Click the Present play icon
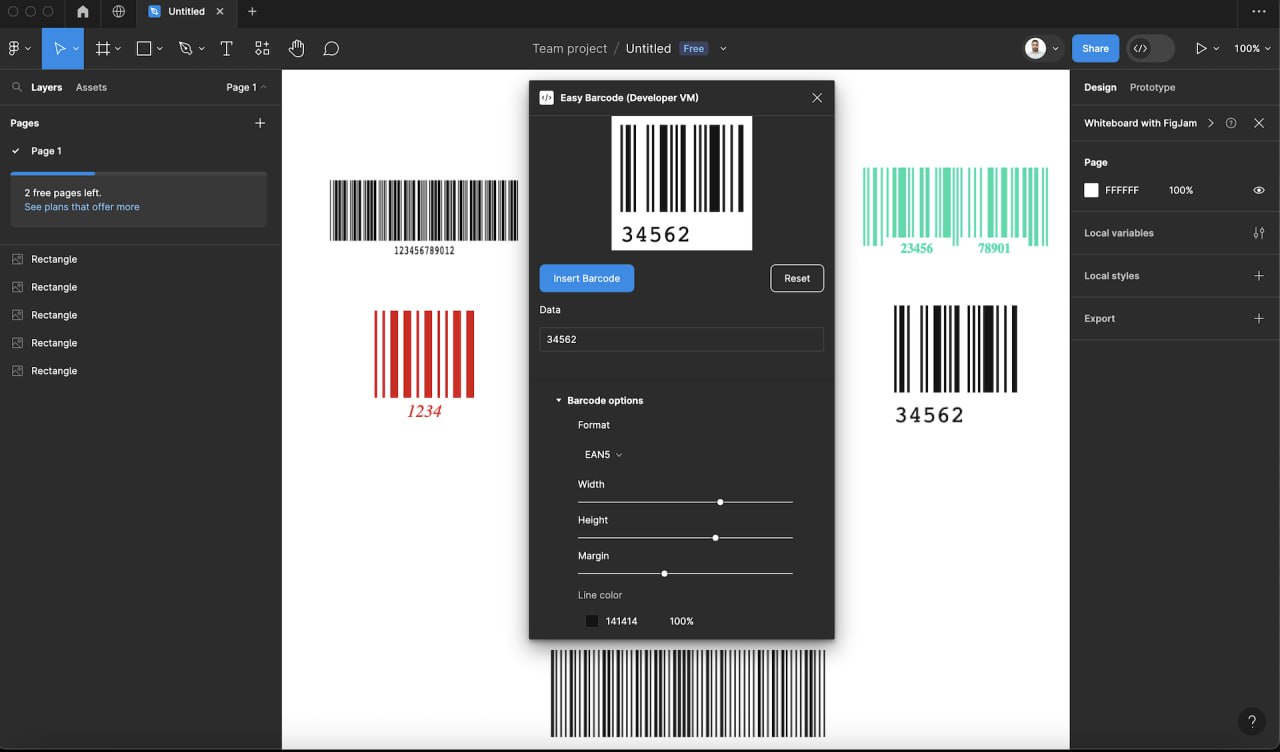 coord(1201,48)
